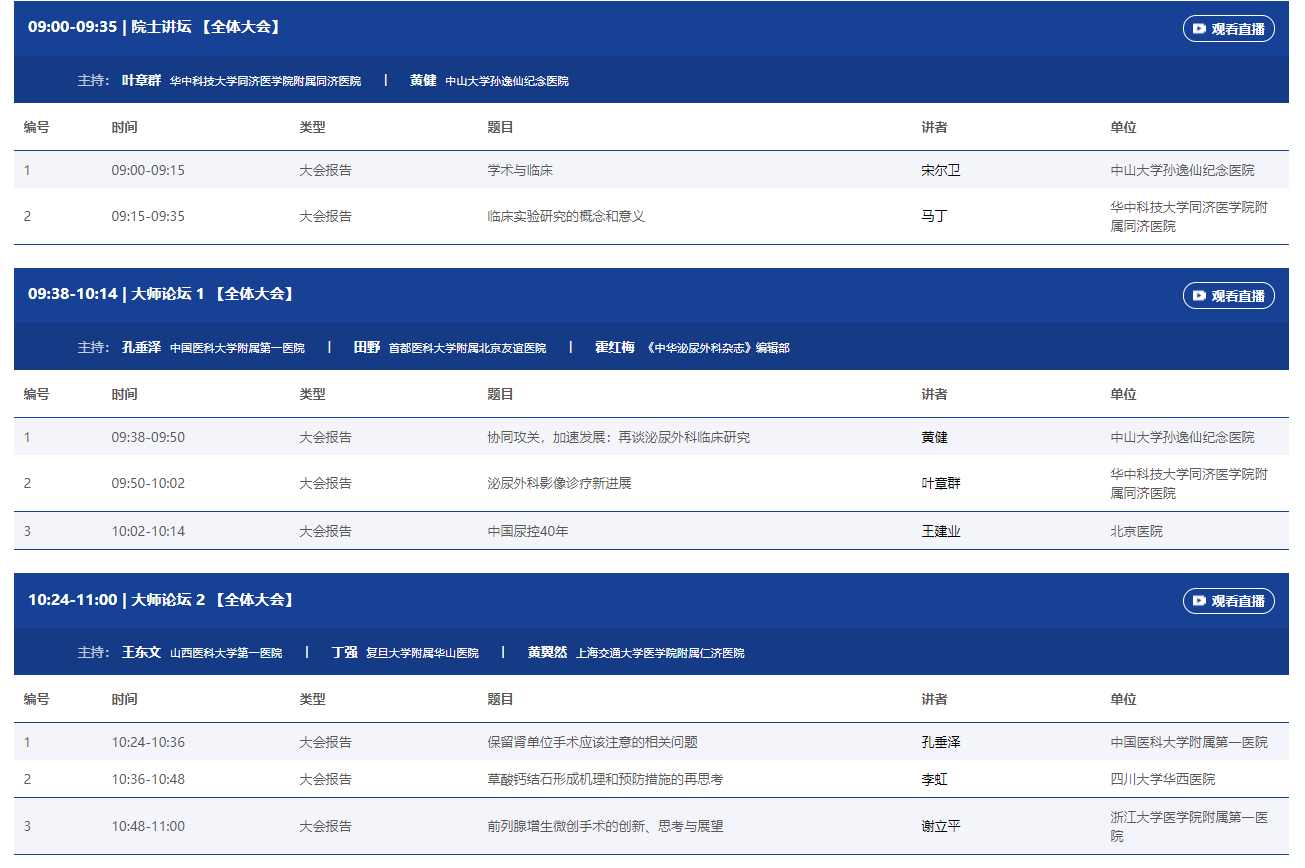Screen dimensions: 1305x868
Task: Click talk title 草酸钙结石形成机理和预防措施的再思考
Action: coord(605,779)
